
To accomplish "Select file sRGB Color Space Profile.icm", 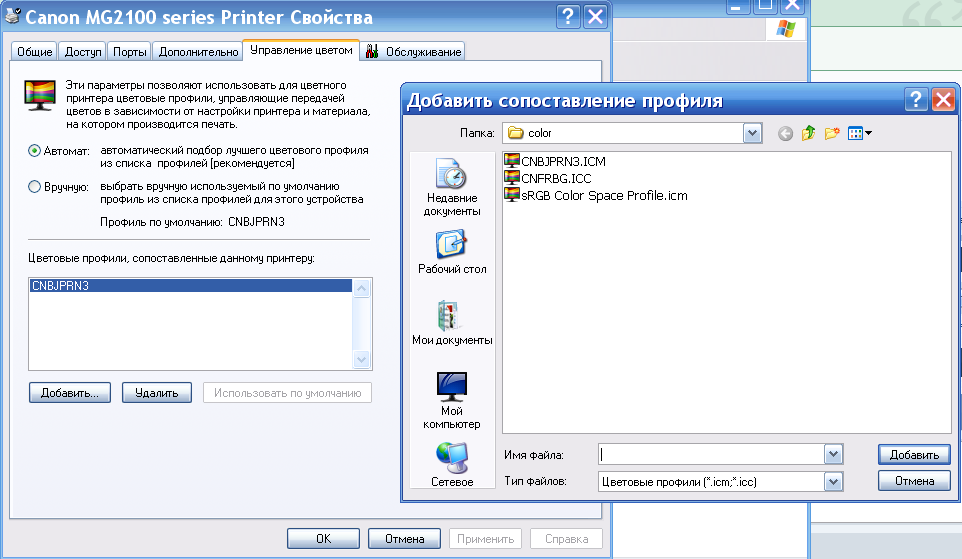I will [x=604, y=196].
